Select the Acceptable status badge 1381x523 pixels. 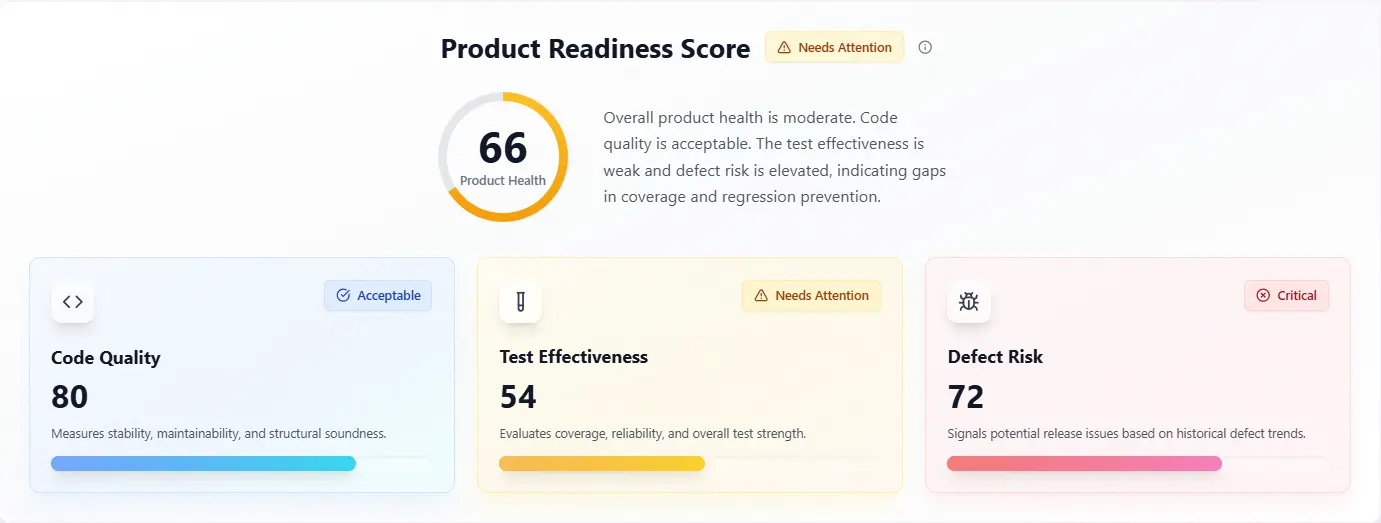378,295
